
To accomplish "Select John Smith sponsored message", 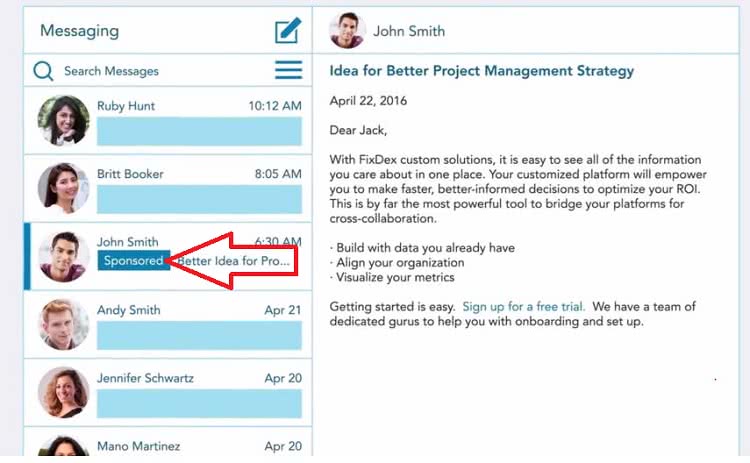I will [168, 256].
